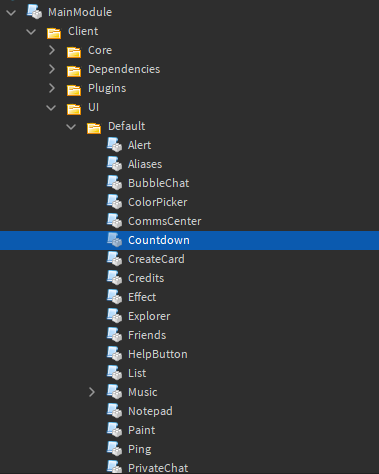Click the MainModule module script icon
This screenshot has height=474, width=379.
coord(34,12)
